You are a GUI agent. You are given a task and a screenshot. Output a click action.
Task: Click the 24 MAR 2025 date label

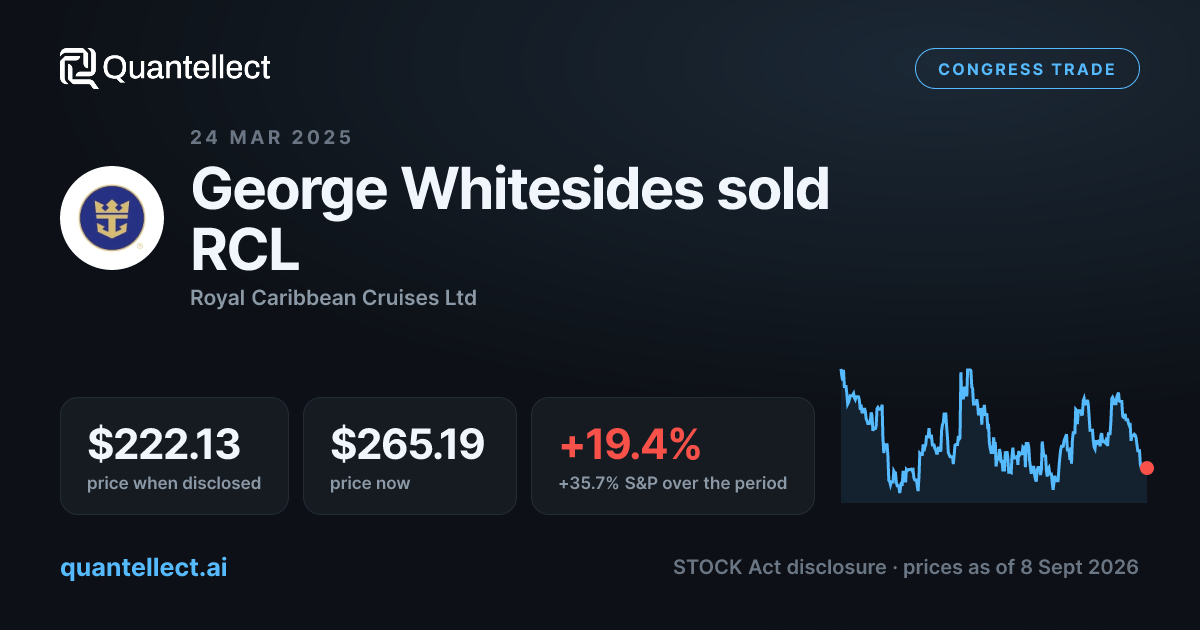[271, 138]
